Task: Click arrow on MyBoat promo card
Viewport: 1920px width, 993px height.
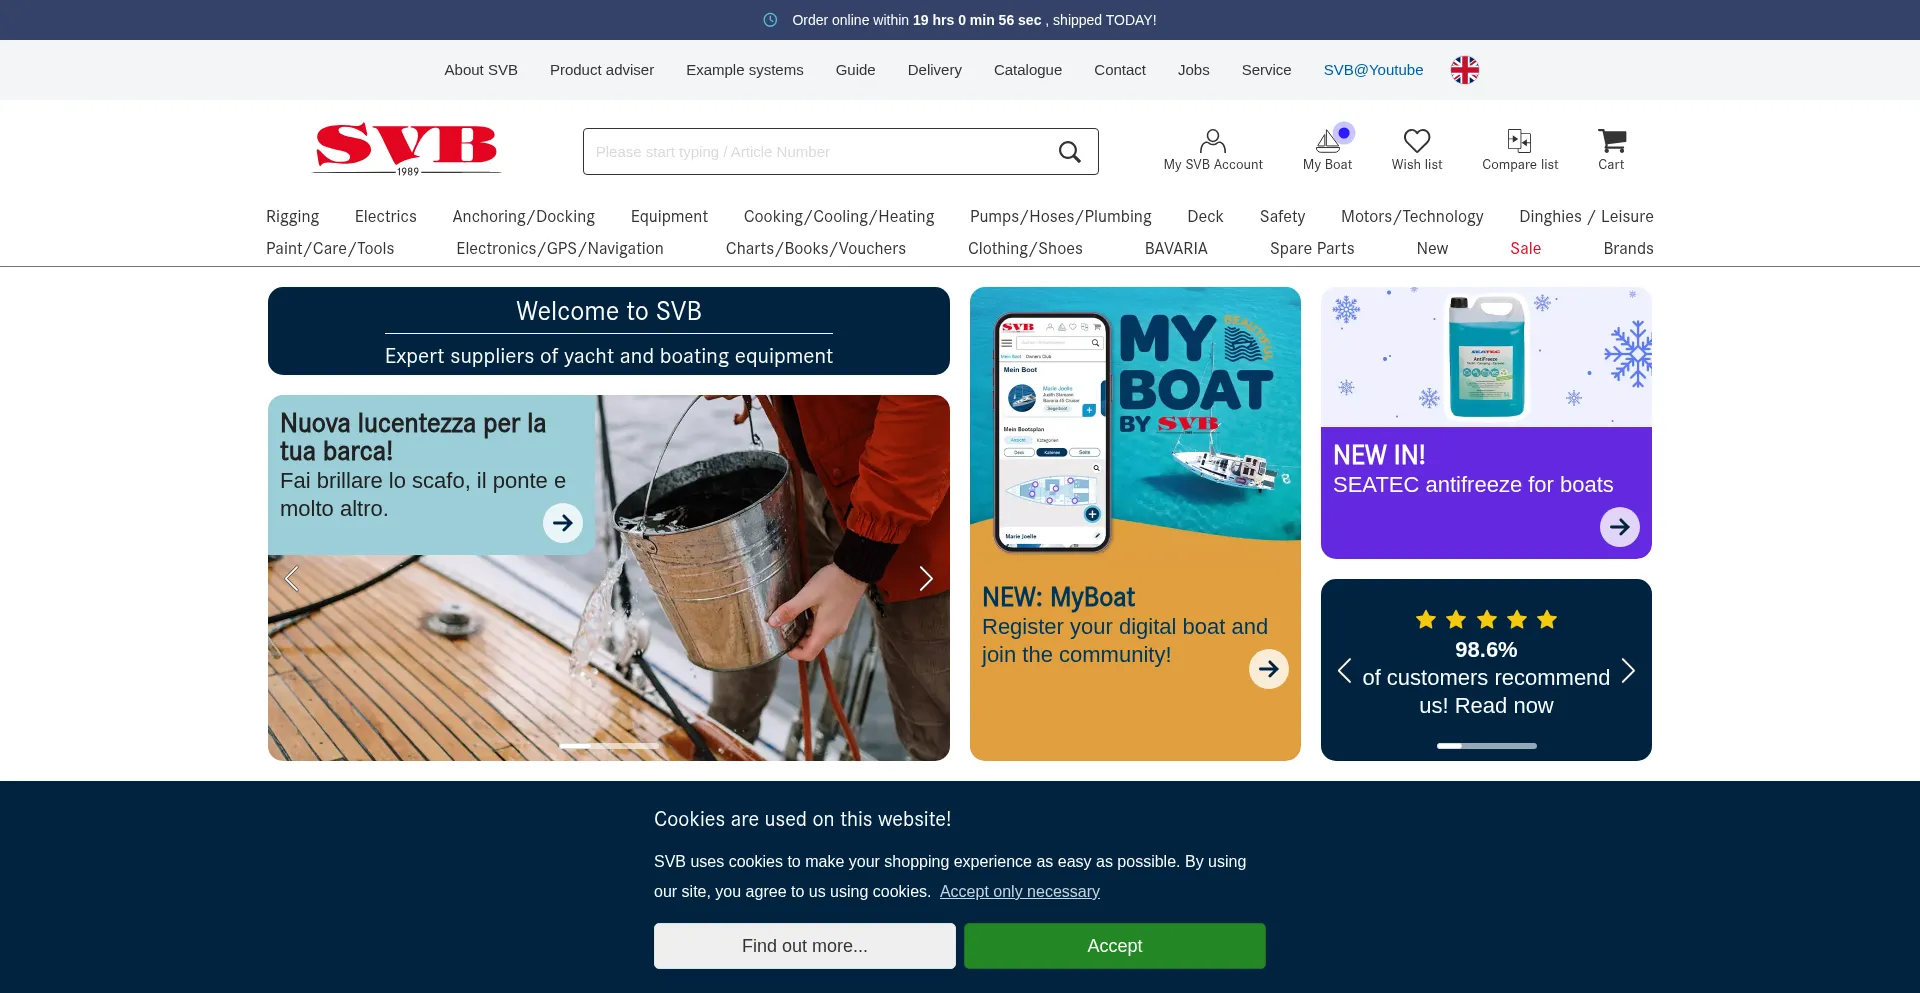Action: click(1268, 669)
